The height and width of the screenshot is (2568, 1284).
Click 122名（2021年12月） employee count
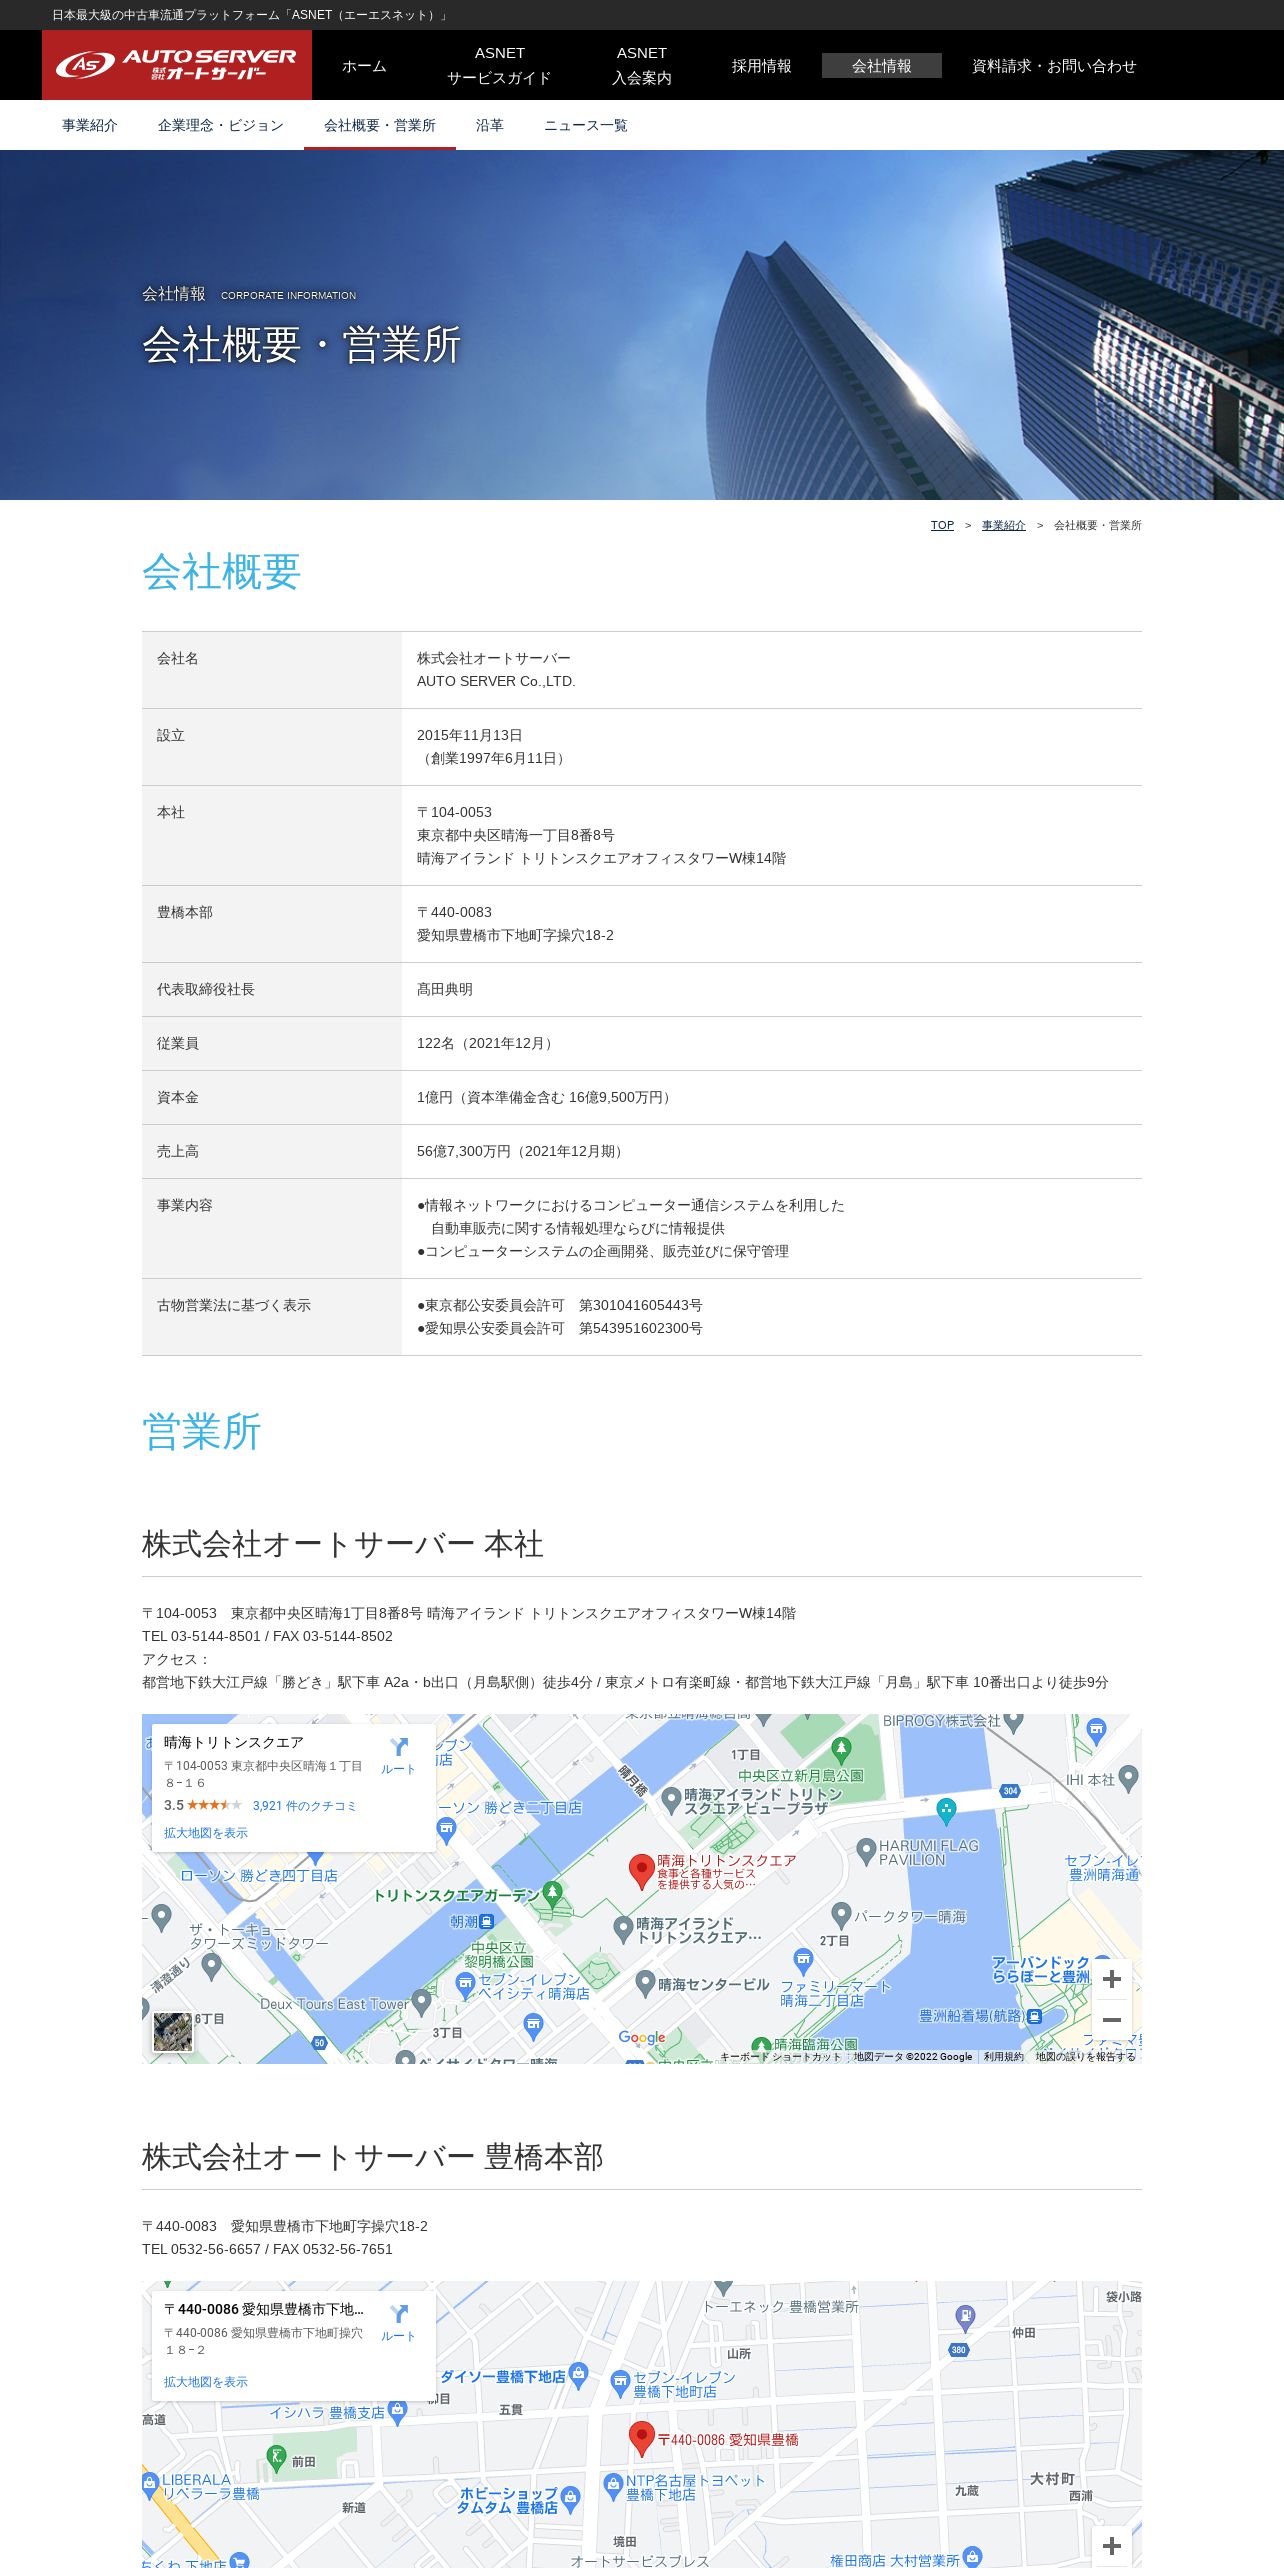(487, 1043)
